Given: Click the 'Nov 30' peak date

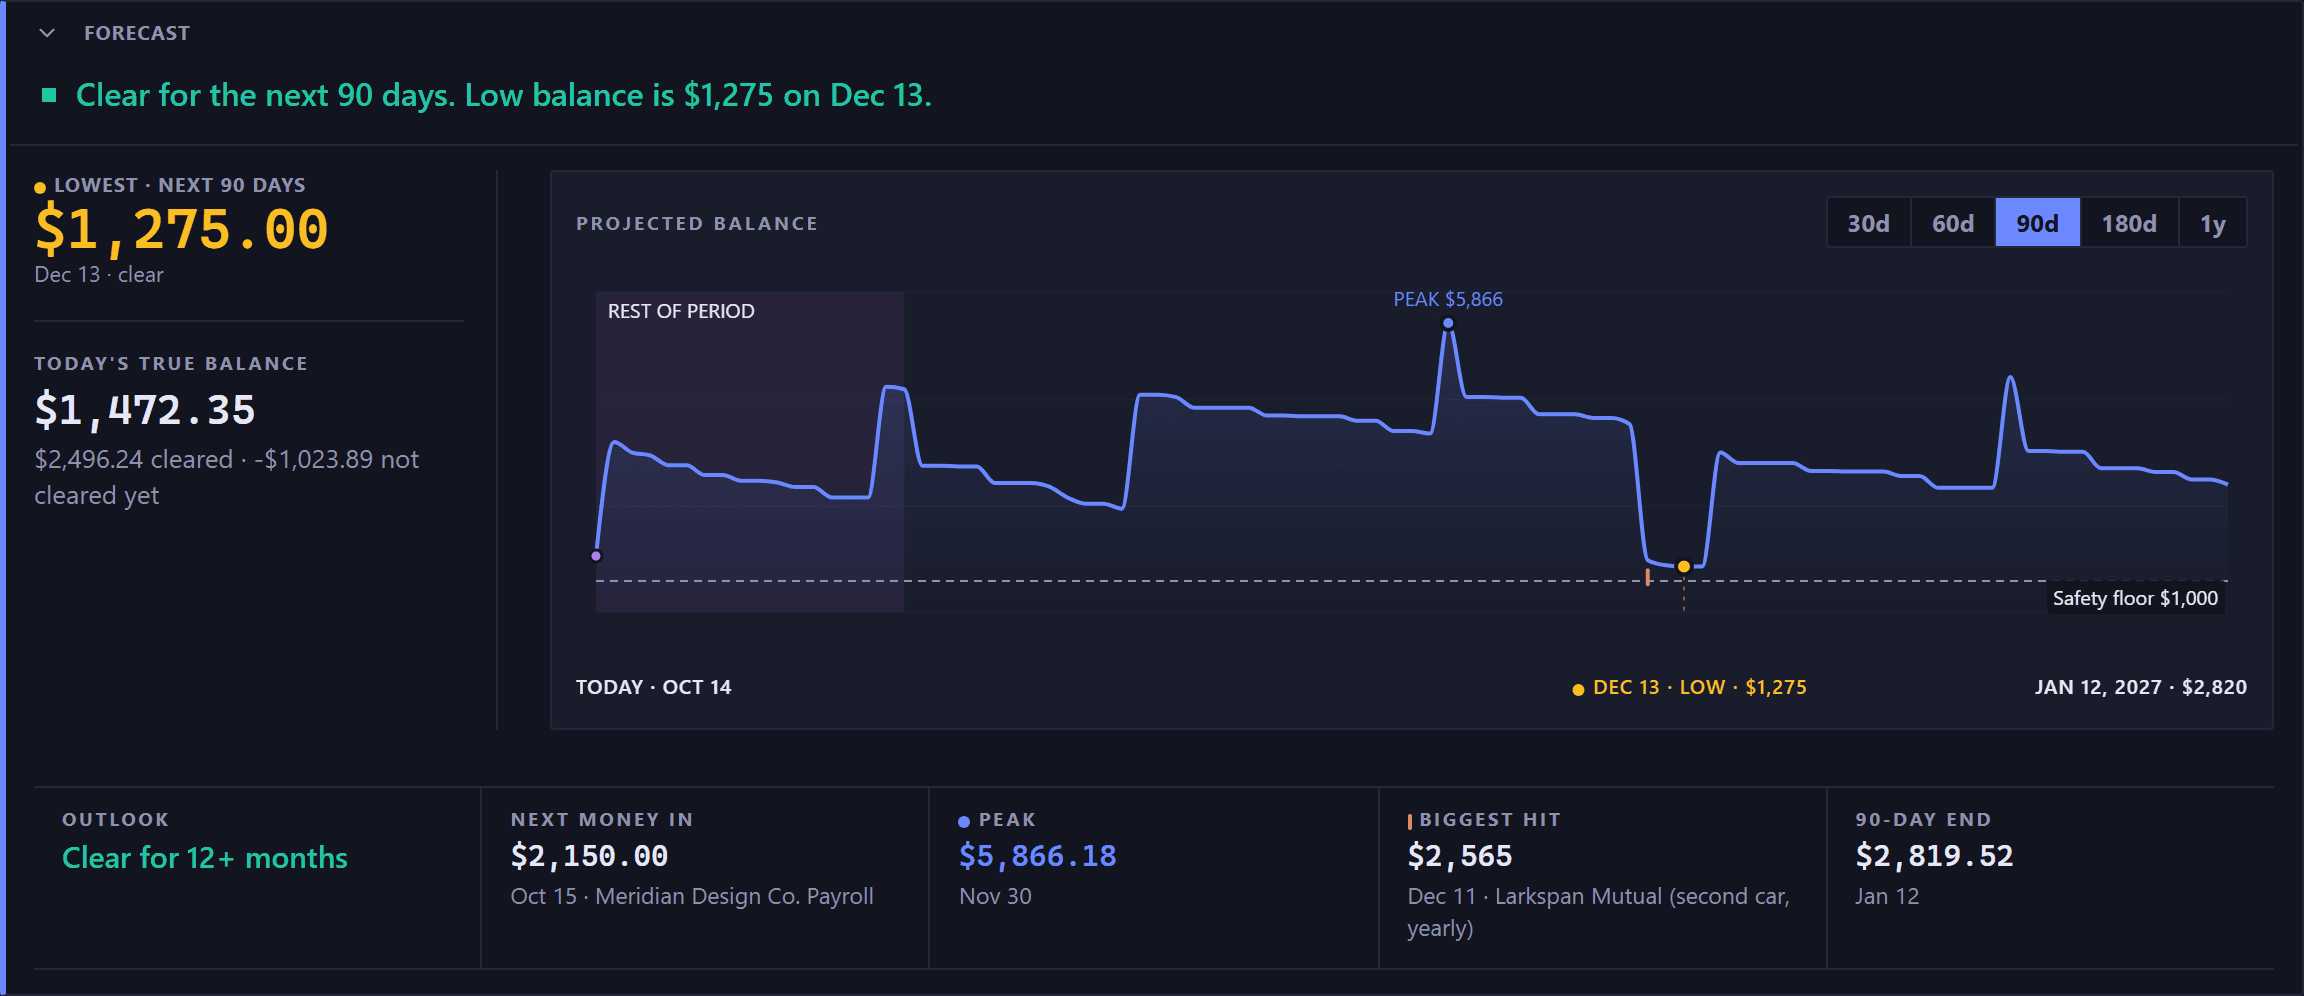Looking at the screenshot, I should pyautogui.click(x=995, y=896).
